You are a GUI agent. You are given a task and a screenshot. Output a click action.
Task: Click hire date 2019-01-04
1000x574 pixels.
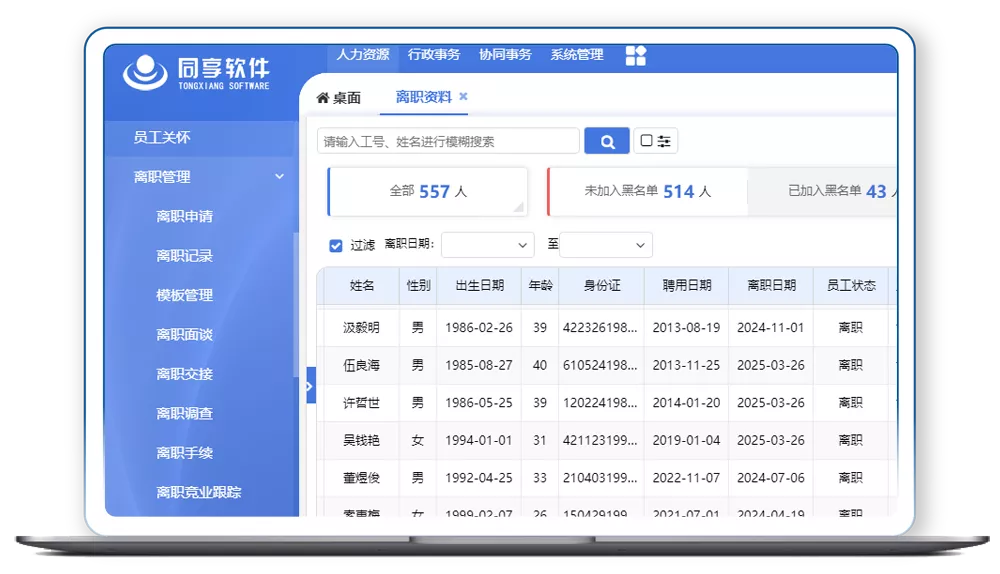[686, 441]
